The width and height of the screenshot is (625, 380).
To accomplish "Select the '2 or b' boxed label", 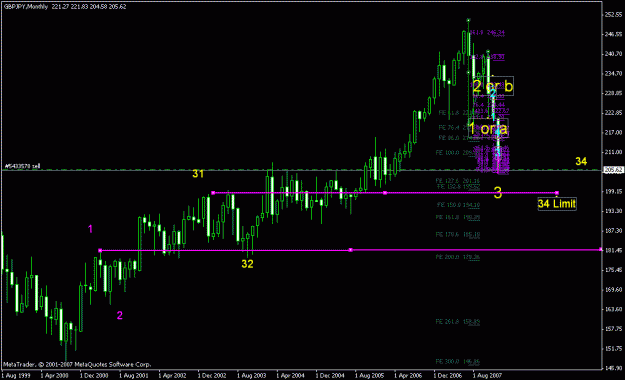I will (x=493, y=86).
